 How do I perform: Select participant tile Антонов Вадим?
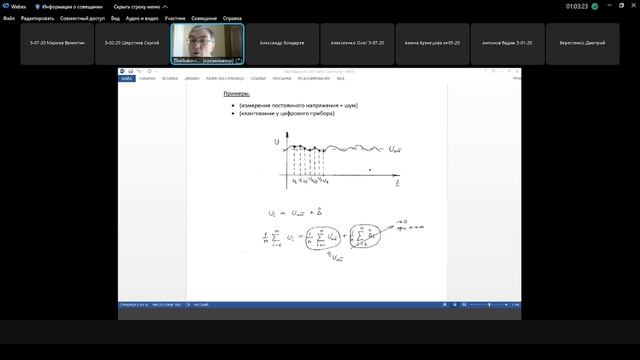(x=507, y=44)
